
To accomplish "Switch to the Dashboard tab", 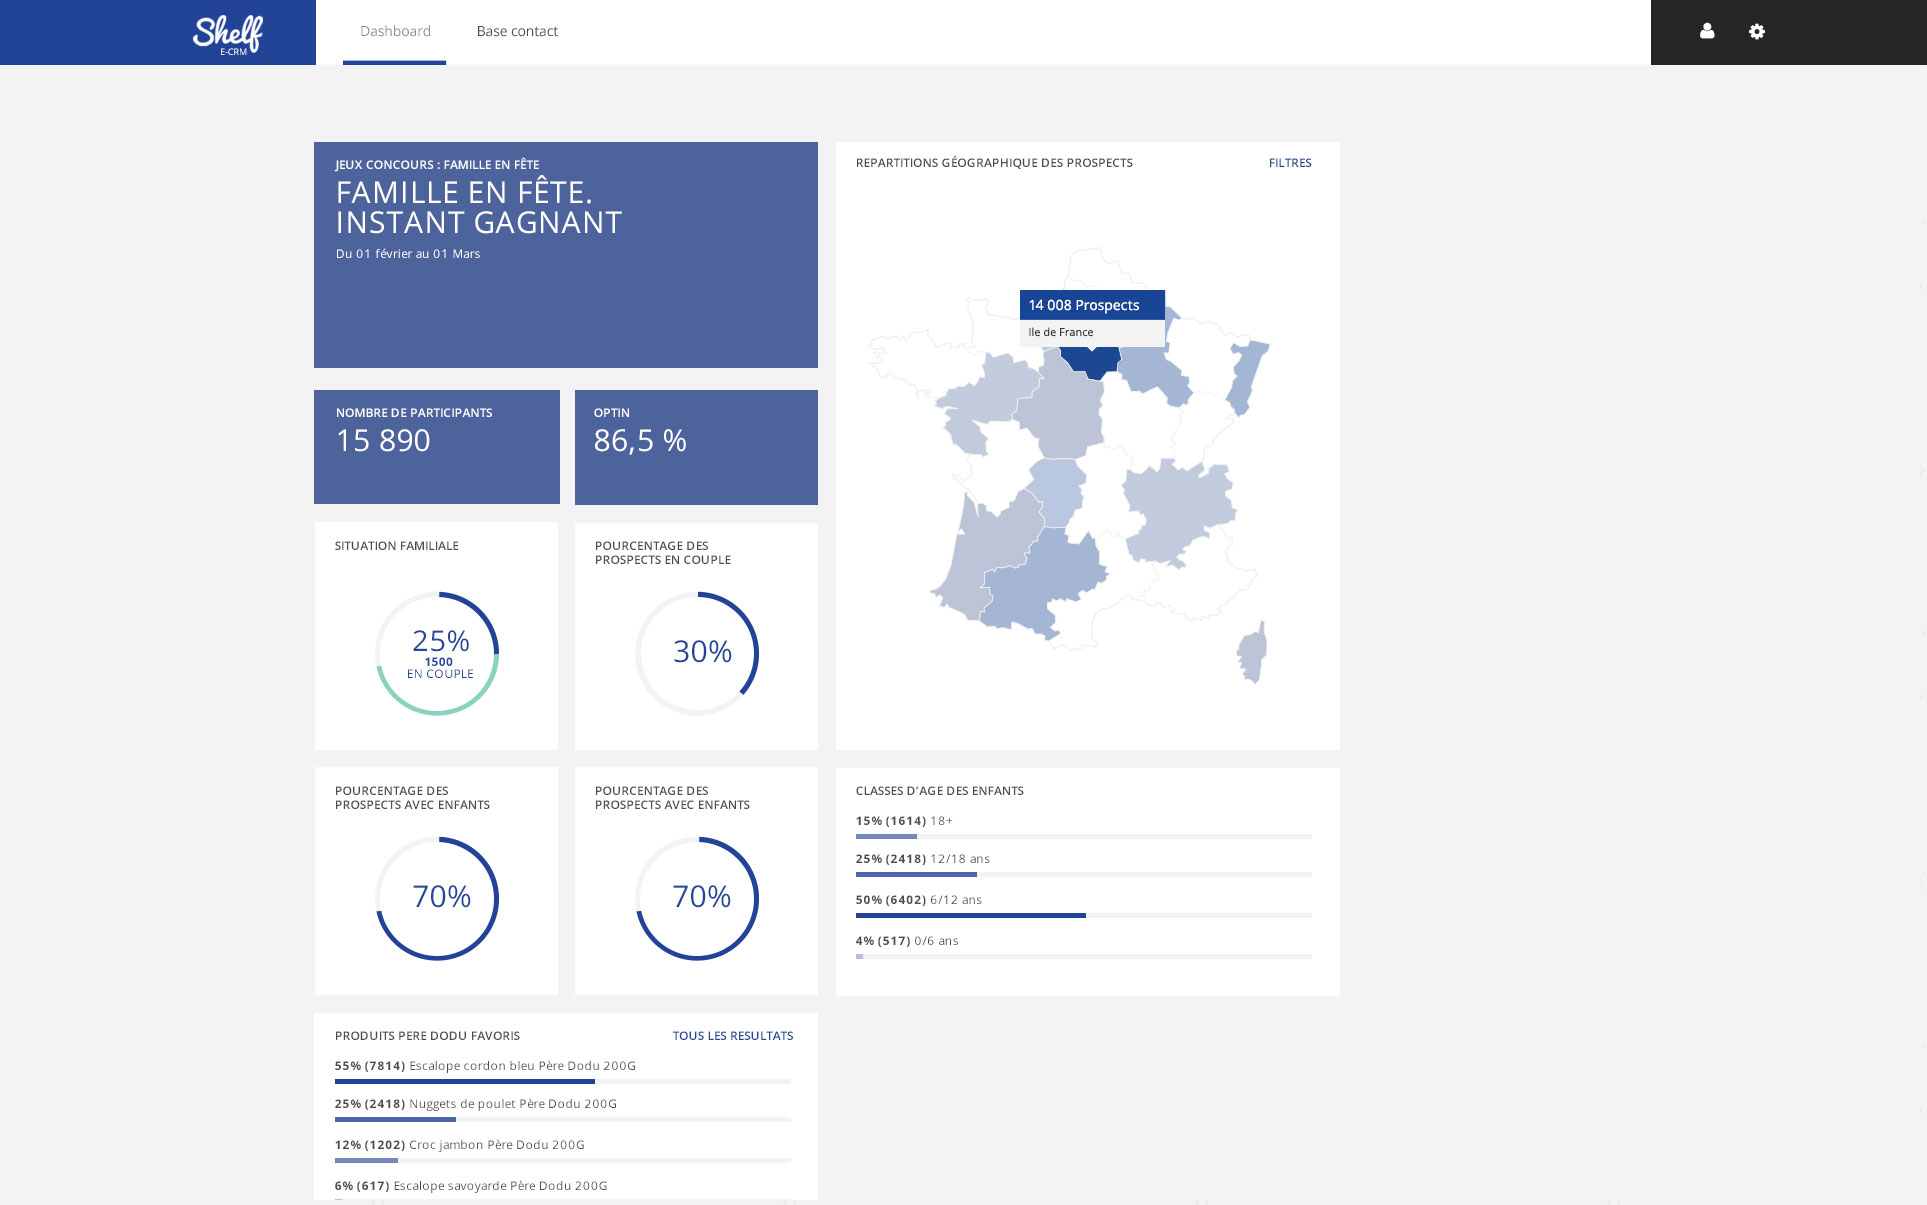I will point(395,31).
